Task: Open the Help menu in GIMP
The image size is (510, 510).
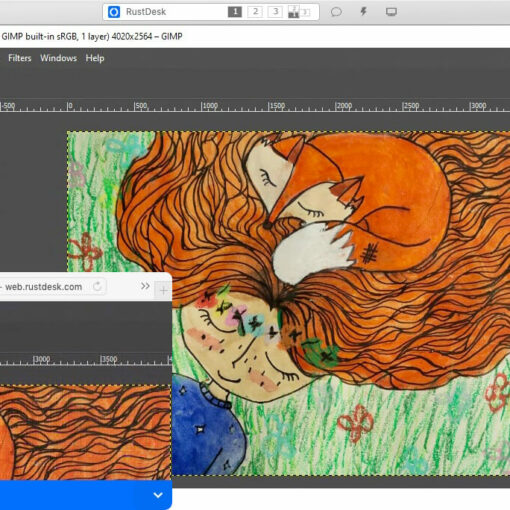Action: click(x=95, y=58)
